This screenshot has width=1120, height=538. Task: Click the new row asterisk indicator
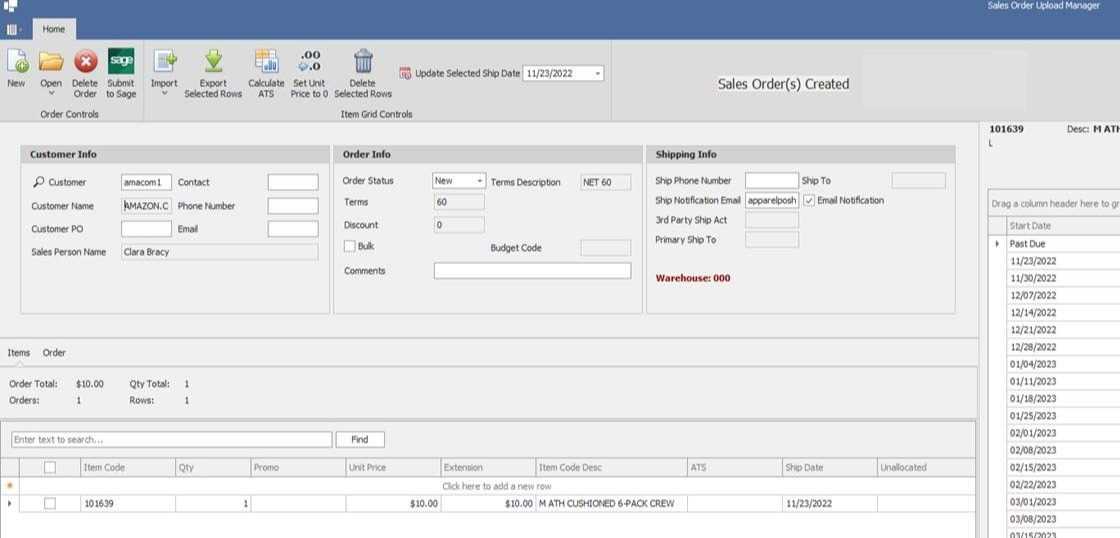9,486
